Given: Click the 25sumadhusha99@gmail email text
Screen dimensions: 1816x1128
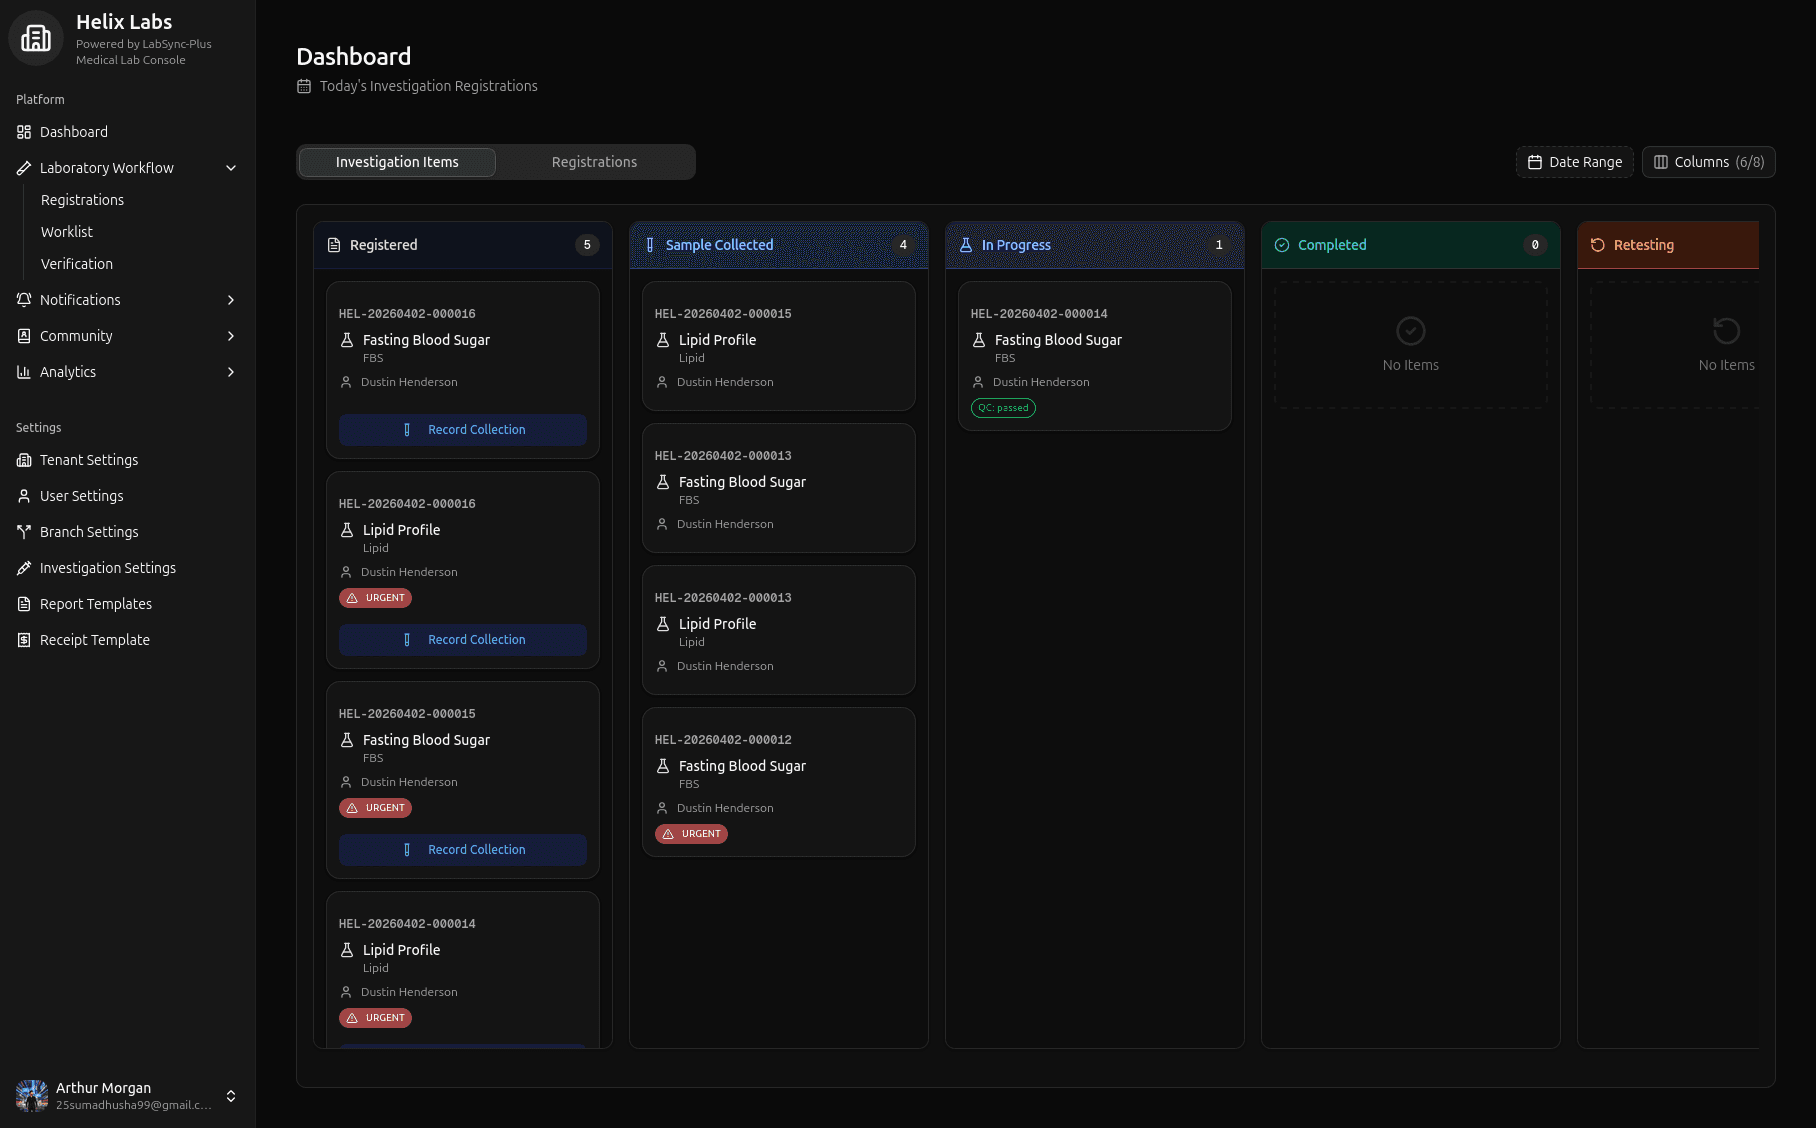Looking at the screenshot, I should [x=134, y=1105].
